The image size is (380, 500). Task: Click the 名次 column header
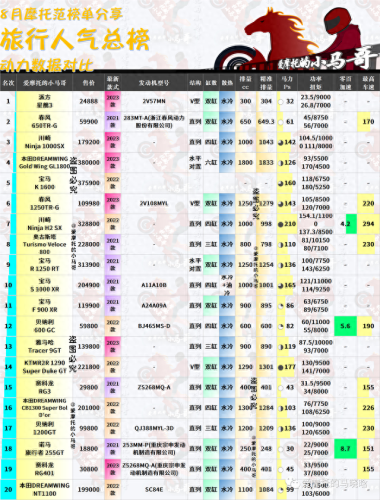[8, 82]
